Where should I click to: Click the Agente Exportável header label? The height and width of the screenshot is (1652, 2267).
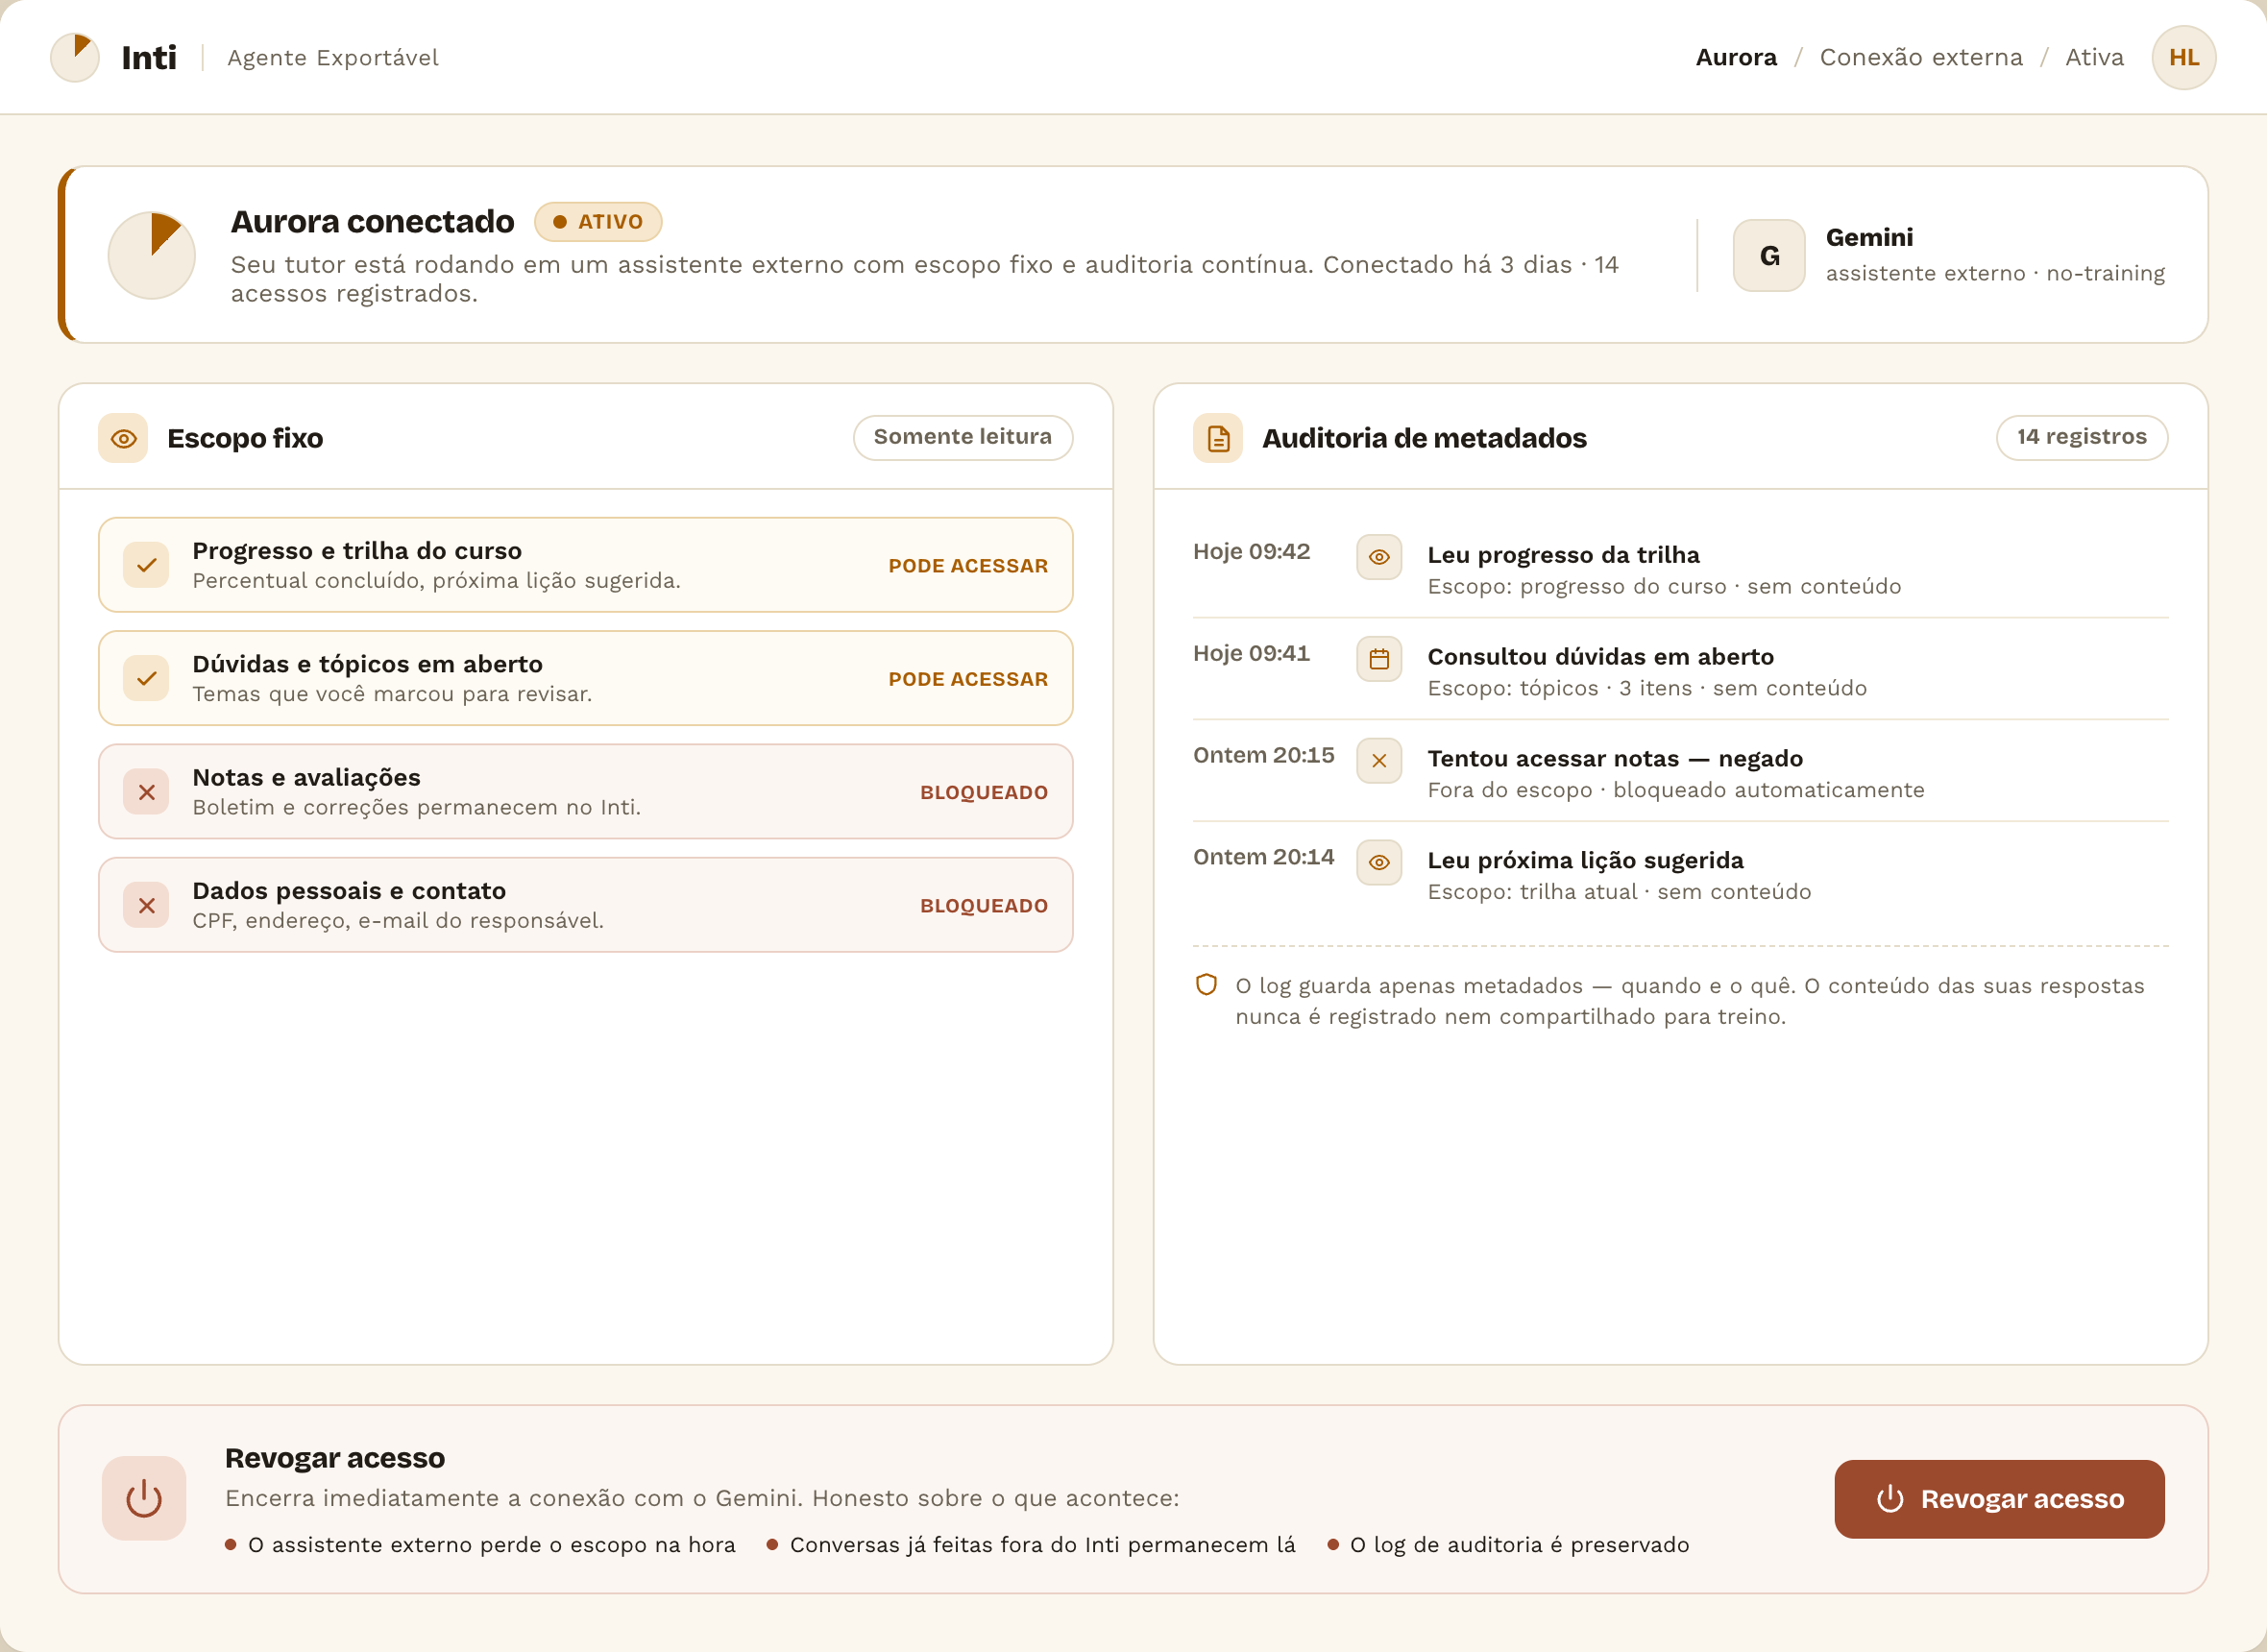333,57
